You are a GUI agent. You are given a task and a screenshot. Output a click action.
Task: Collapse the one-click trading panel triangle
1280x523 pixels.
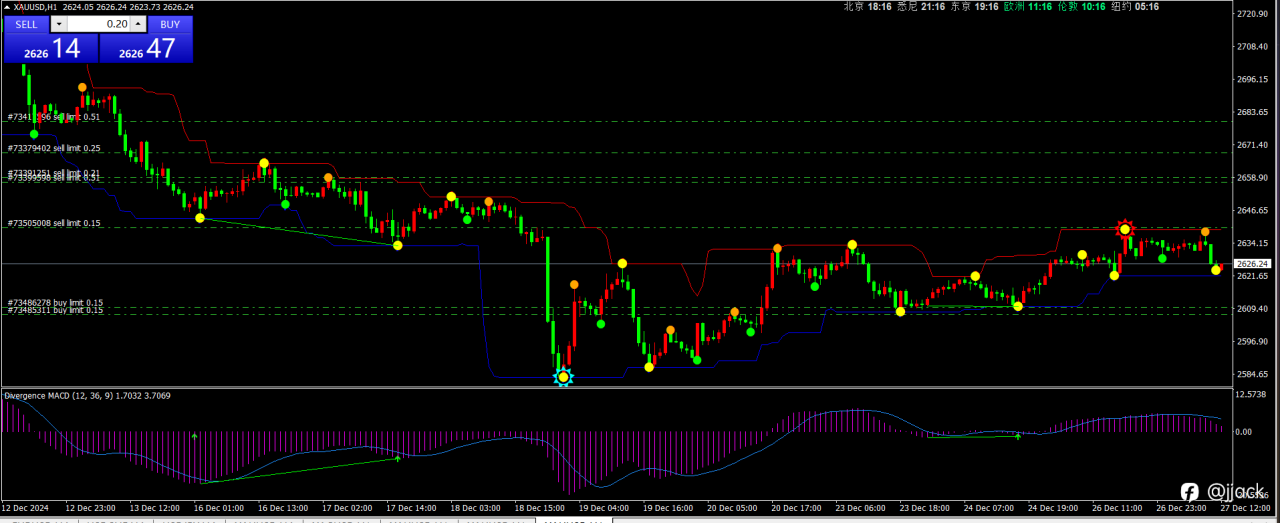pos(7,6)
